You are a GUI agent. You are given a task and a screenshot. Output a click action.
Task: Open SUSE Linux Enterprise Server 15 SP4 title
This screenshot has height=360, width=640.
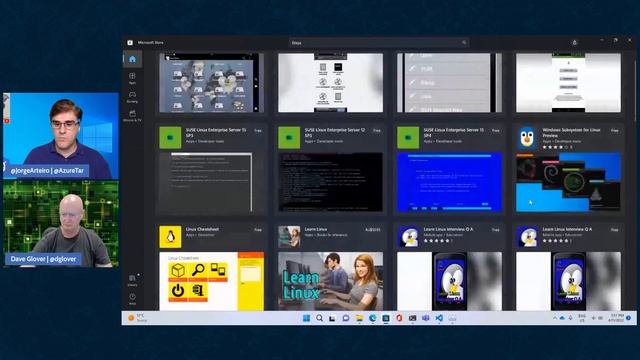coord(453,132)
